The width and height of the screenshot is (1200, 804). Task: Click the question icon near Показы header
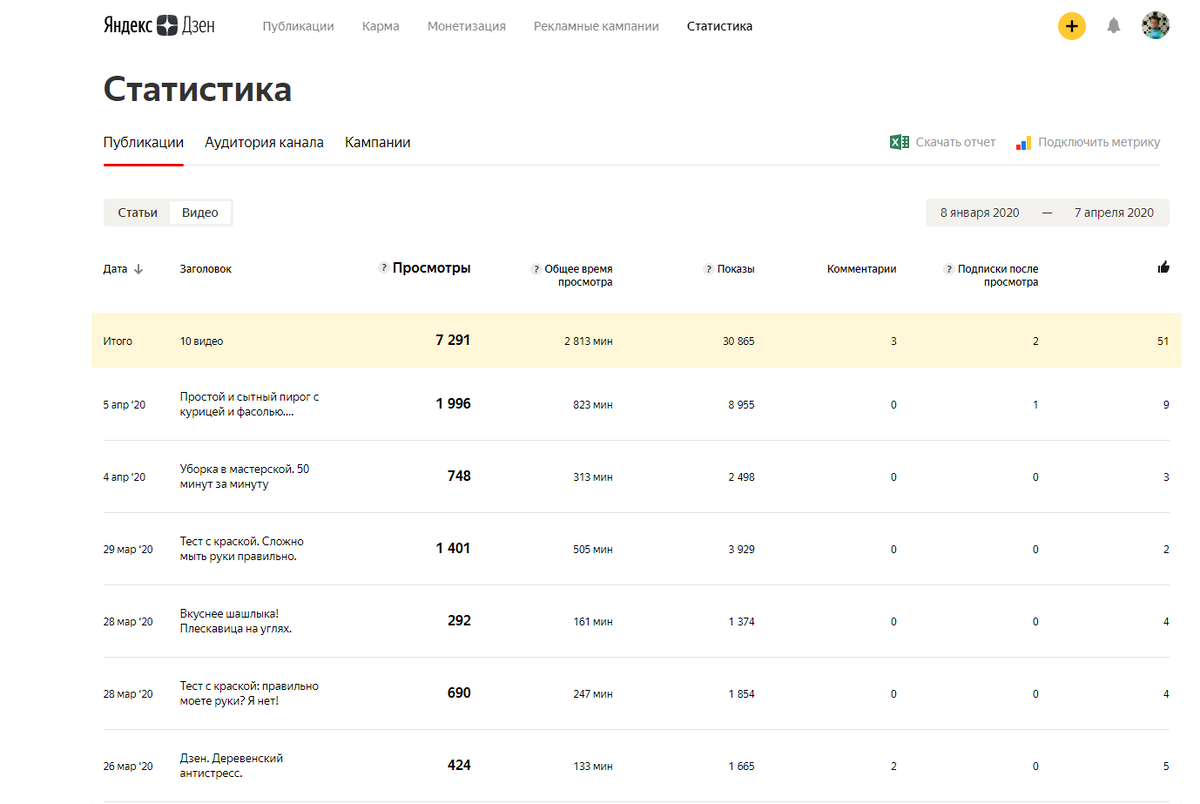(707, 268)
